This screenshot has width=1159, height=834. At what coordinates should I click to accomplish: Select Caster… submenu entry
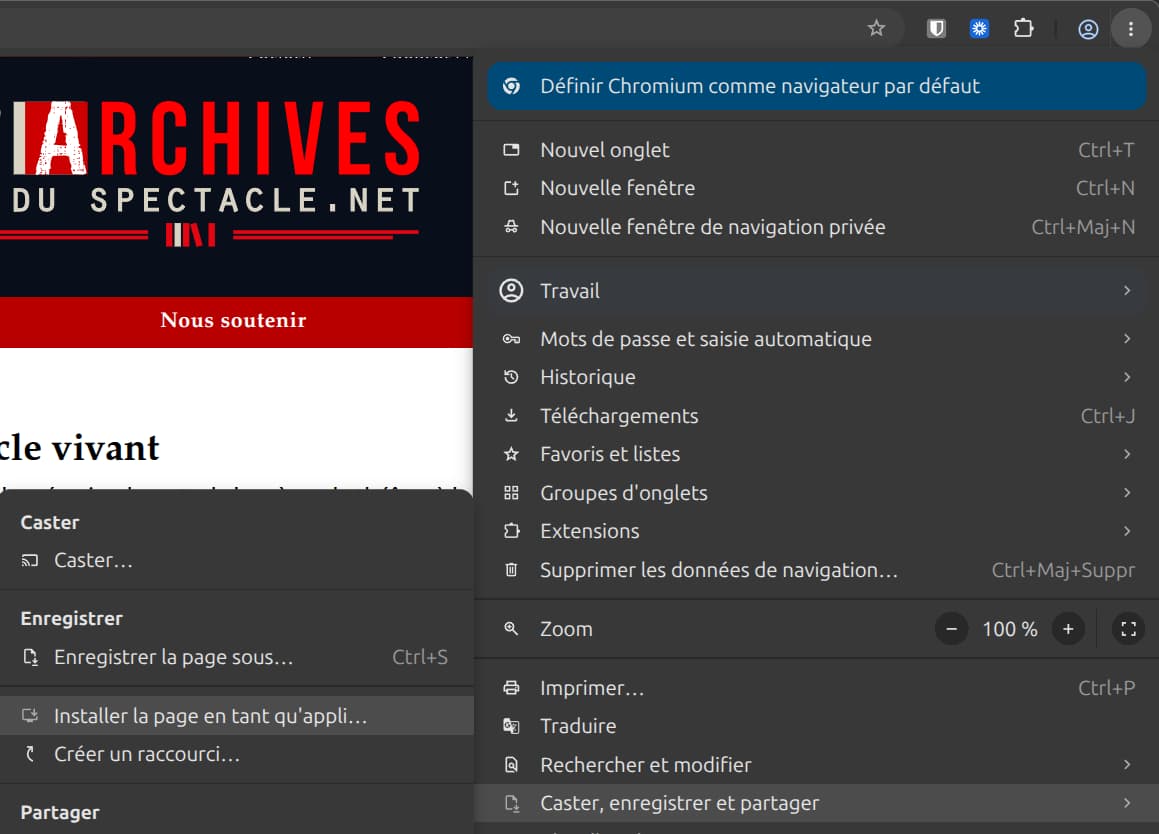tap(237, 560)
